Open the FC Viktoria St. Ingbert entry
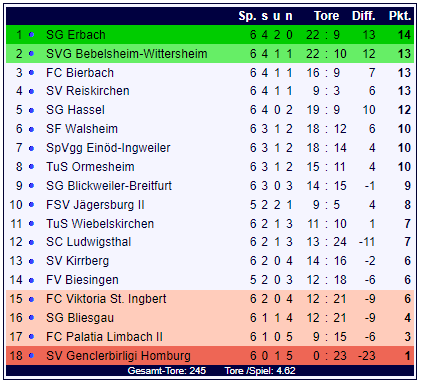The width and height of the screenshot is (421, 381). coord(106,299)
